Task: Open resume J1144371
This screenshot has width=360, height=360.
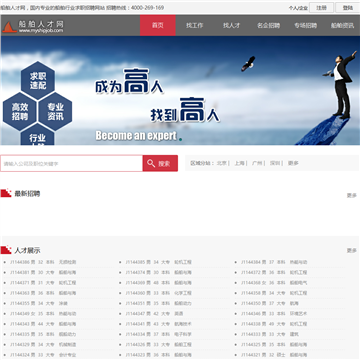Action: pyautogui.click(x=43, y=283)
